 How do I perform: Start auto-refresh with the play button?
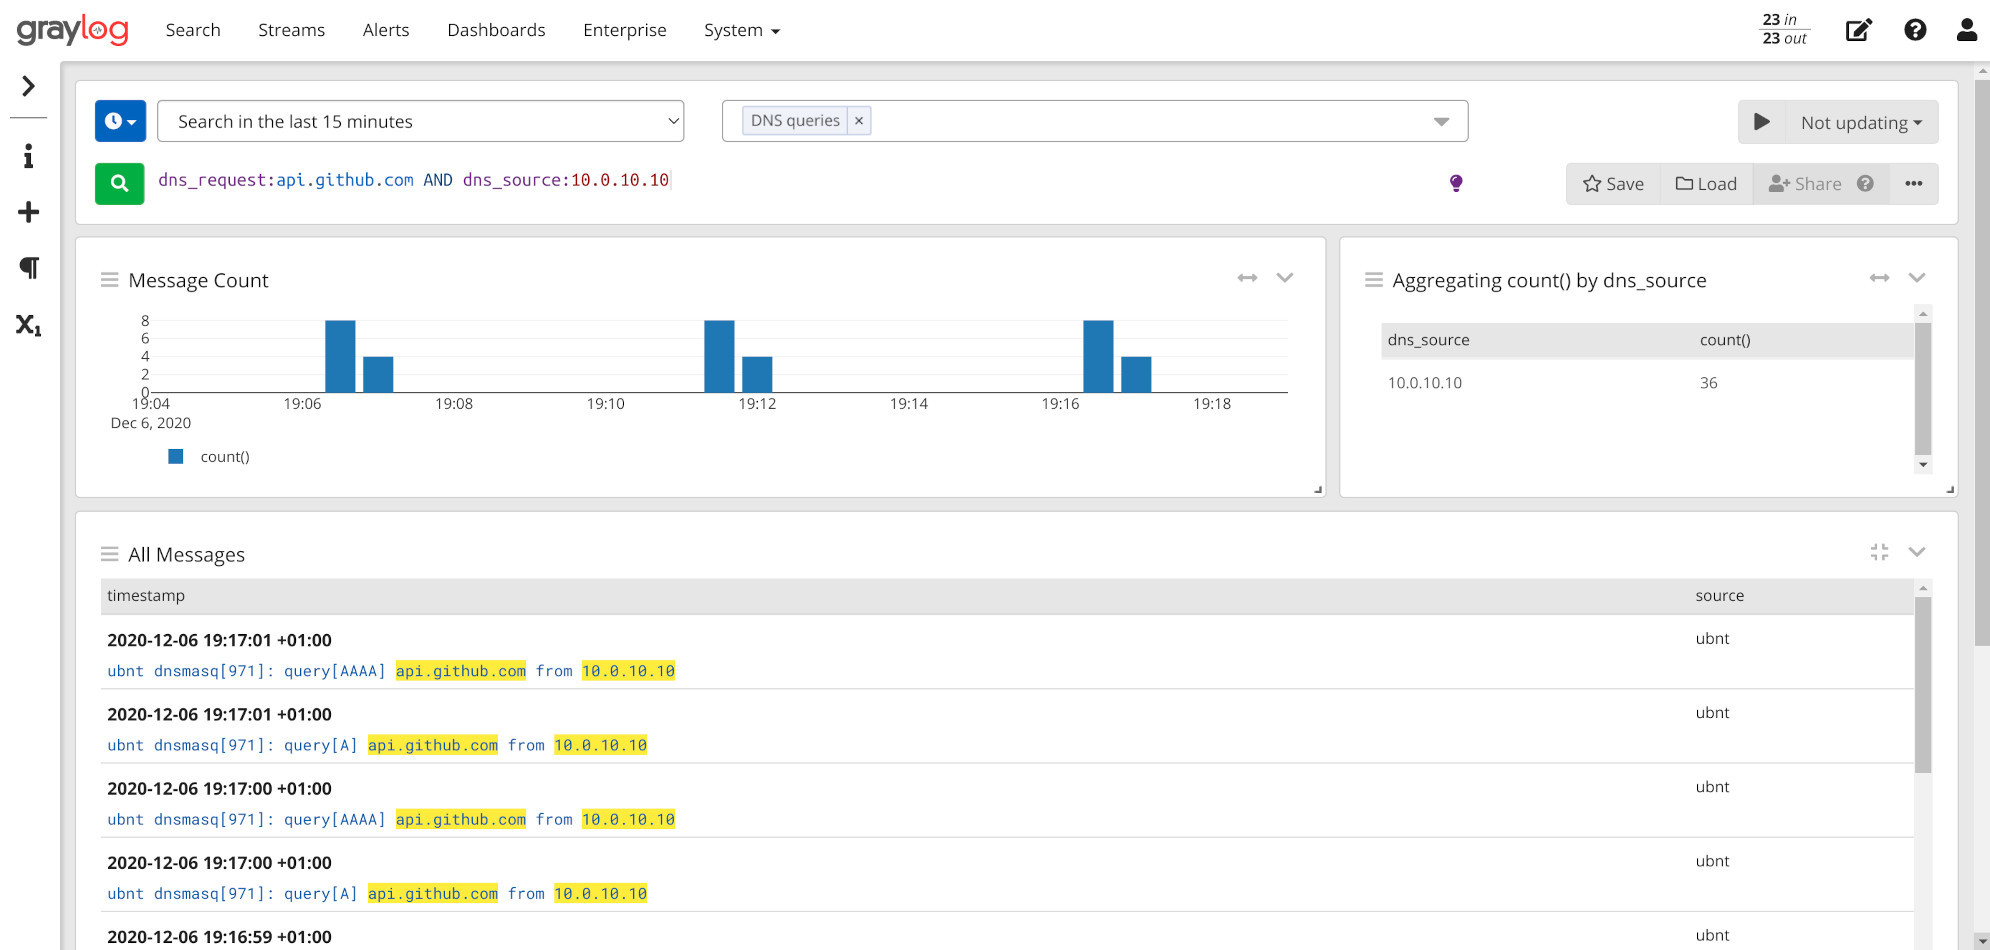pyautogui.click(x=1762, y=122)
